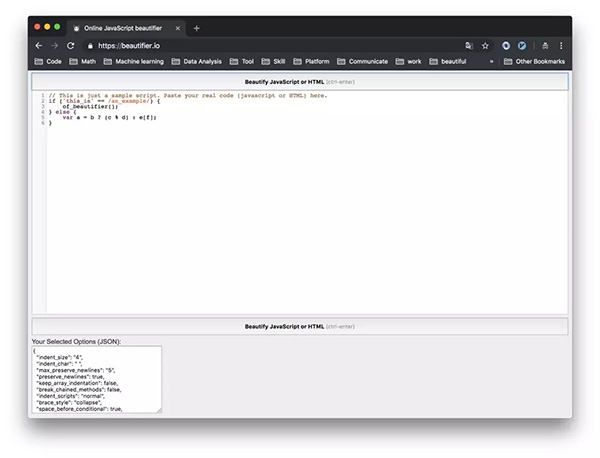Screen dimensions: 600x458
Task: Open the Communicate bookmarks folder
Action: pyautogui.click(x=362, y=62)
